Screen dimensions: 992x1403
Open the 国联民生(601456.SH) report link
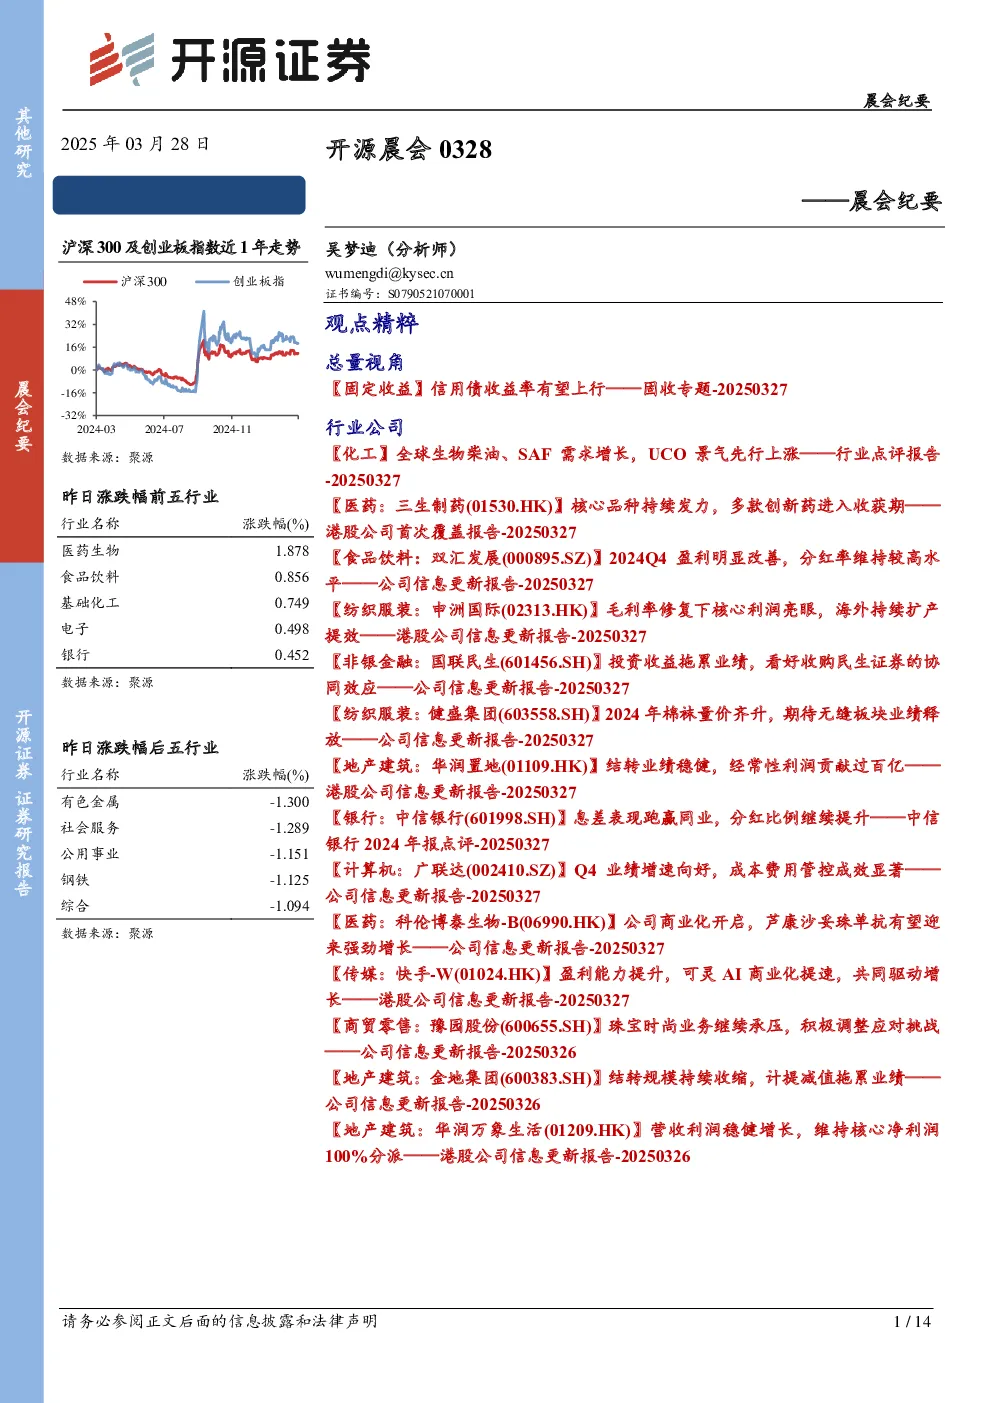pyautogui.click(x=632, y=675)
